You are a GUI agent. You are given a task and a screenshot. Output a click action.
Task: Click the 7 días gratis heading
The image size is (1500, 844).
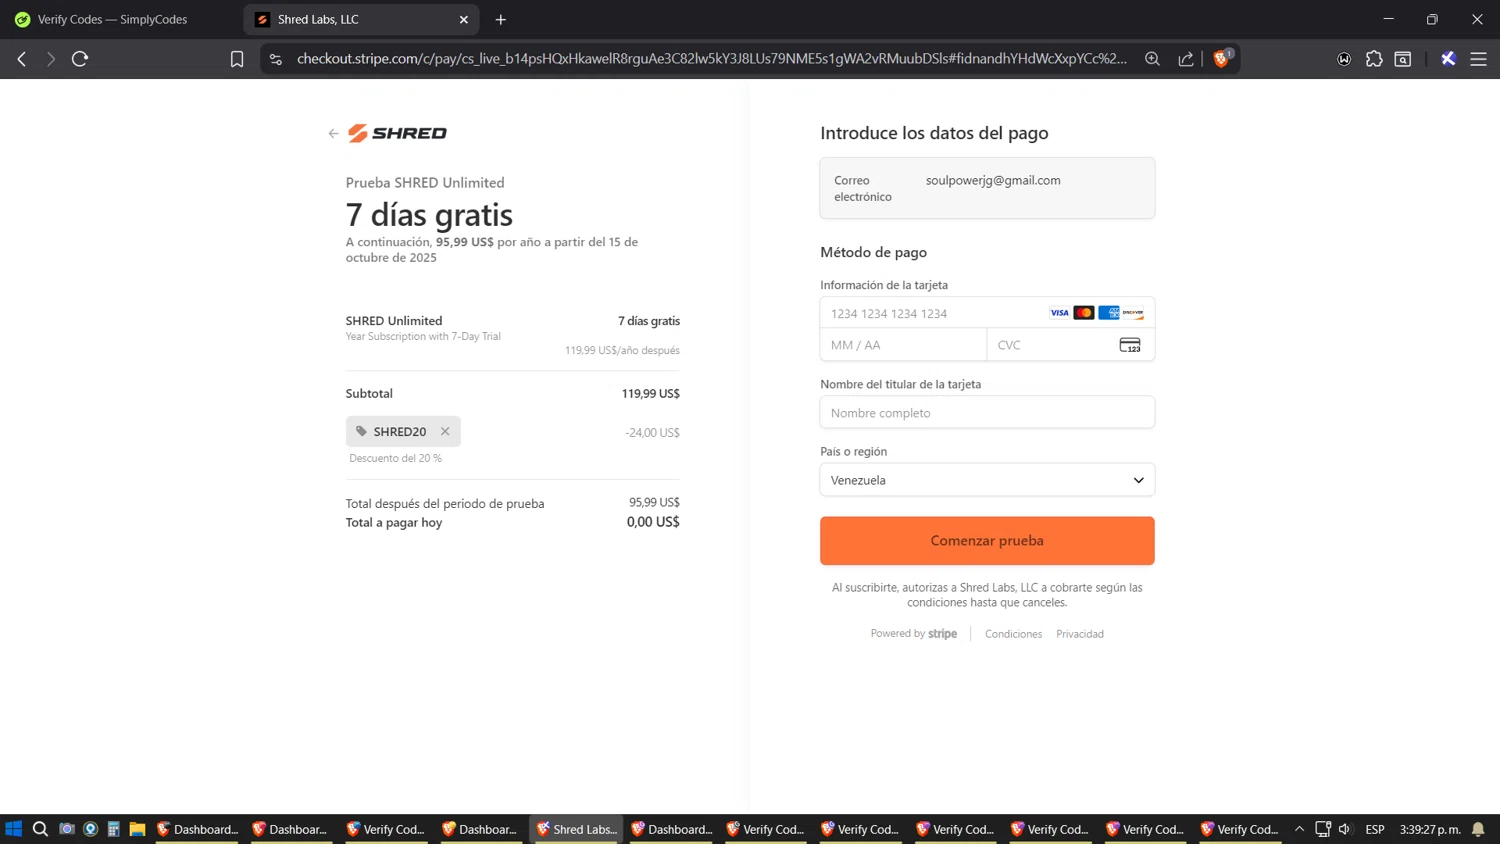pyautogui.click(x=429, y=214)
